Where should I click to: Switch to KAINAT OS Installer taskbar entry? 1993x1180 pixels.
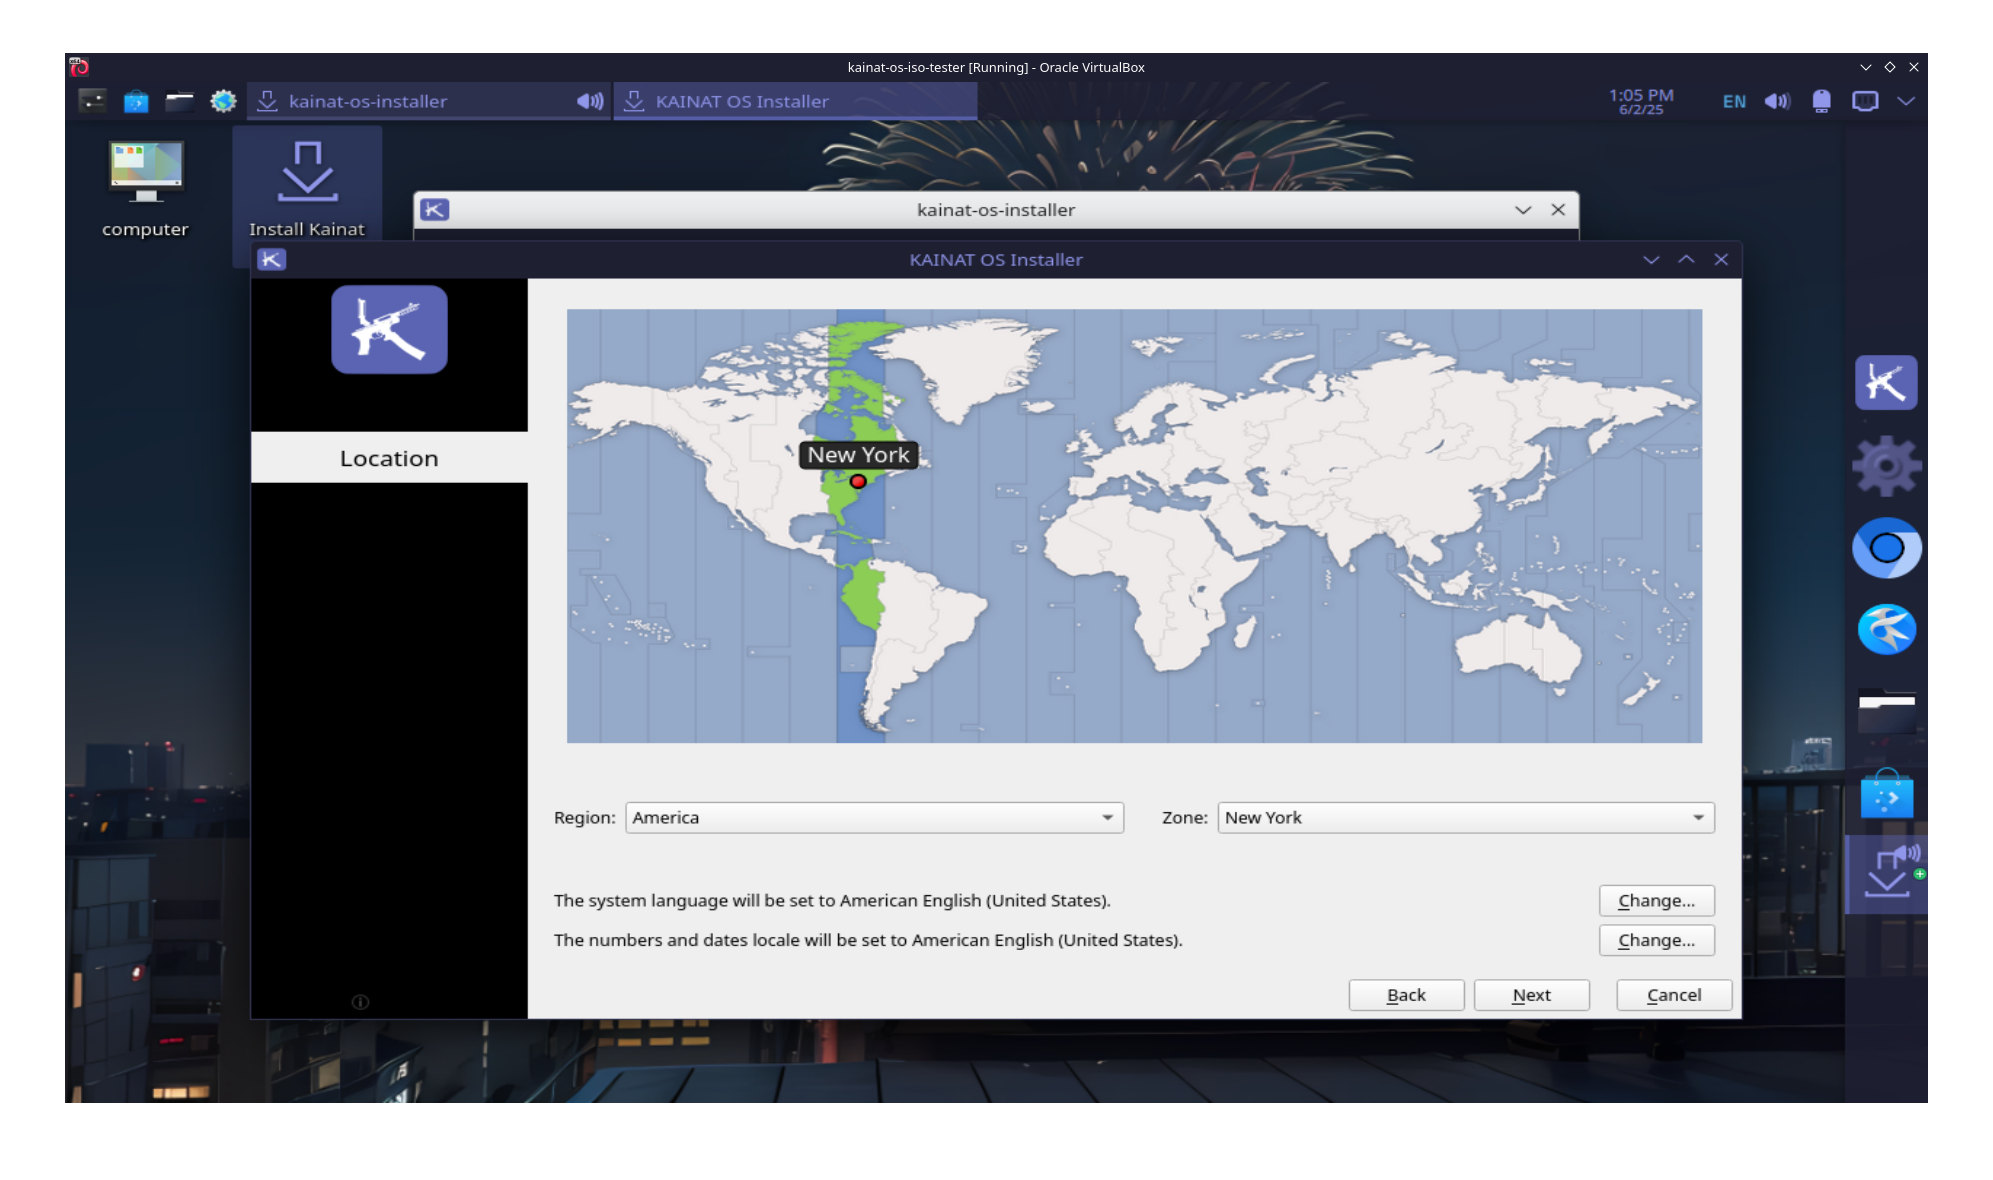point(795,101)
